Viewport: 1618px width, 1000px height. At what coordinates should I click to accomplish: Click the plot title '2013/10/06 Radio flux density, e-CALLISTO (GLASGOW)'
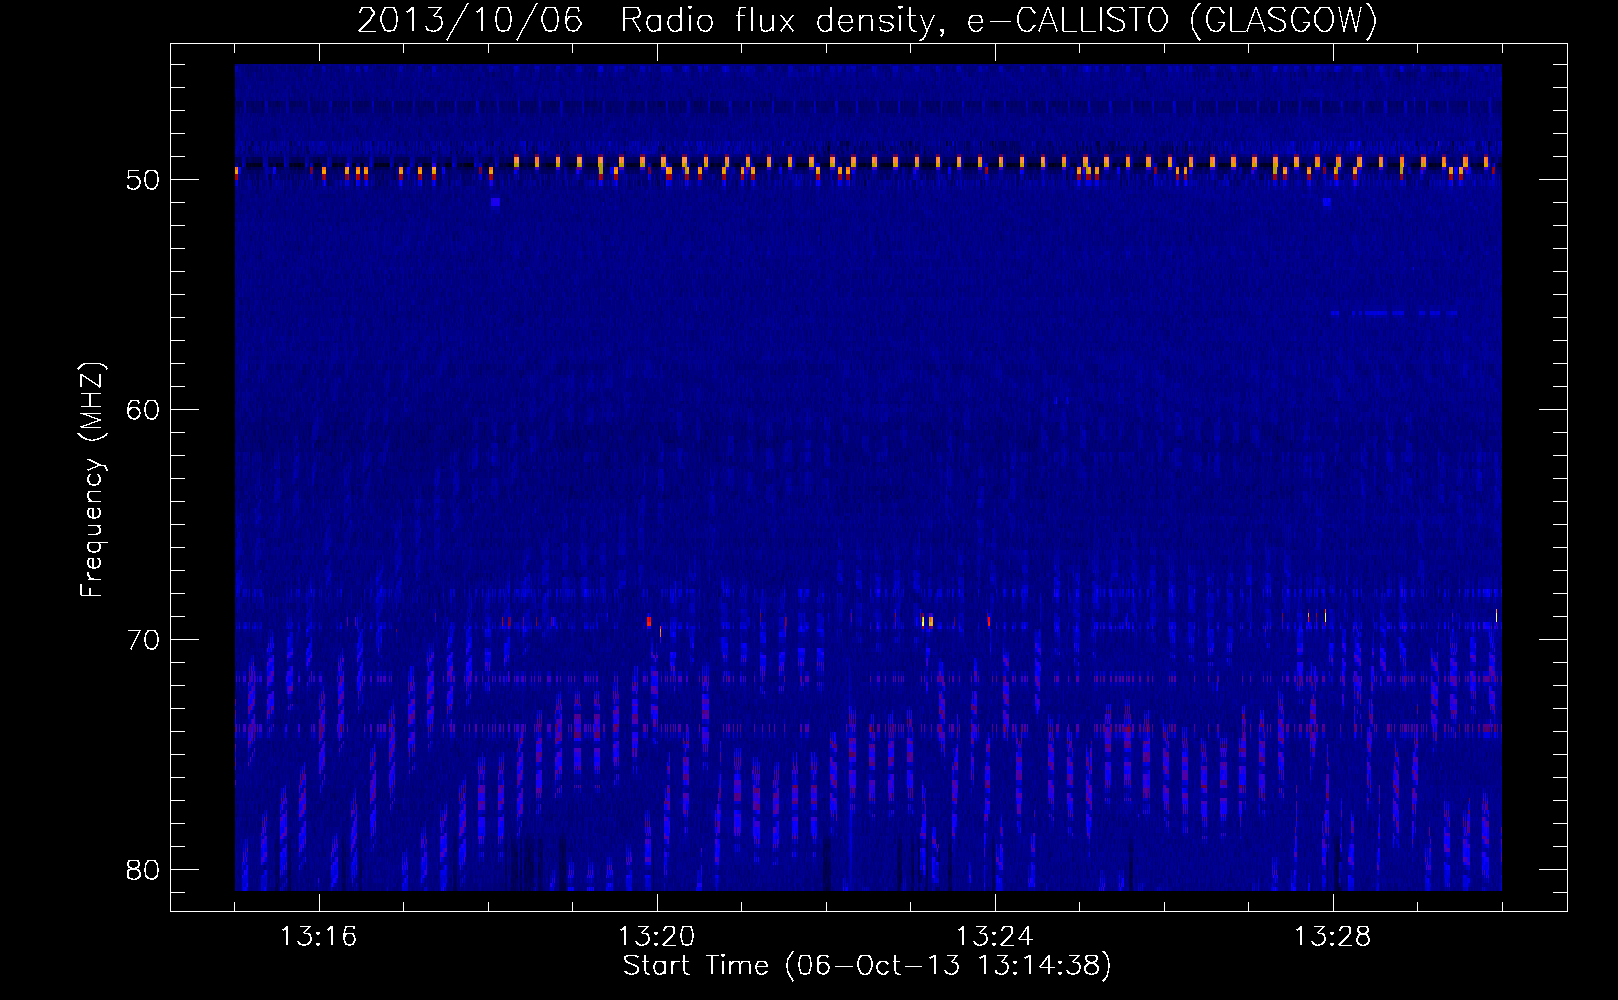867,20
